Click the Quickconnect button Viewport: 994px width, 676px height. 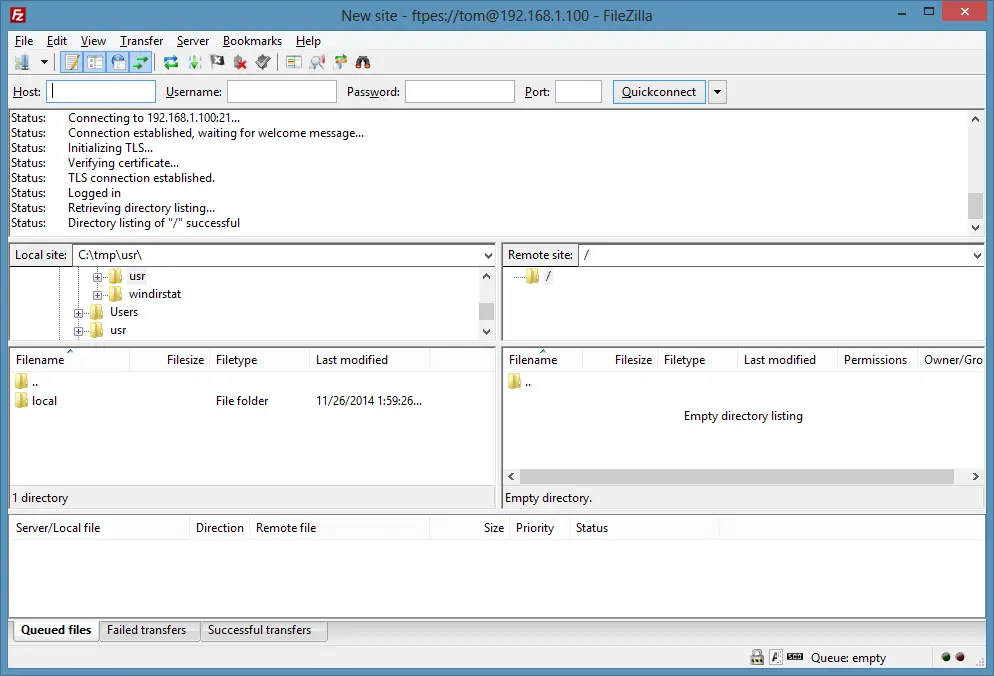pyautogui.click(x=659, y=92)
